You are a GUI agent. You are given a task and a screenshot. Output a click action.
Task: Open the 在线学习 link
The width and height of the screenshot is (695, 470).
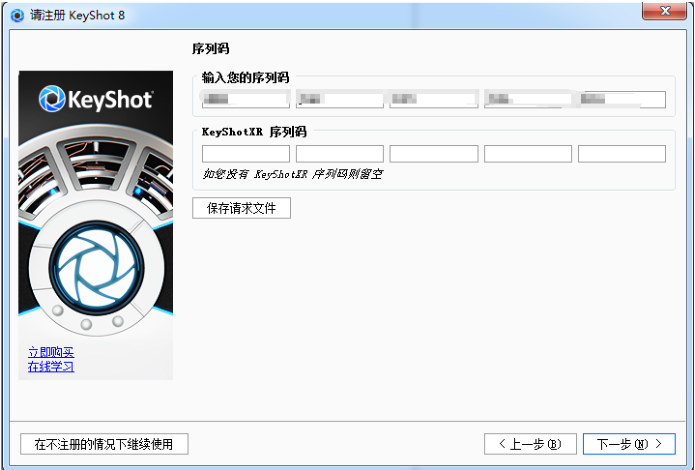(x=51, y=367)
